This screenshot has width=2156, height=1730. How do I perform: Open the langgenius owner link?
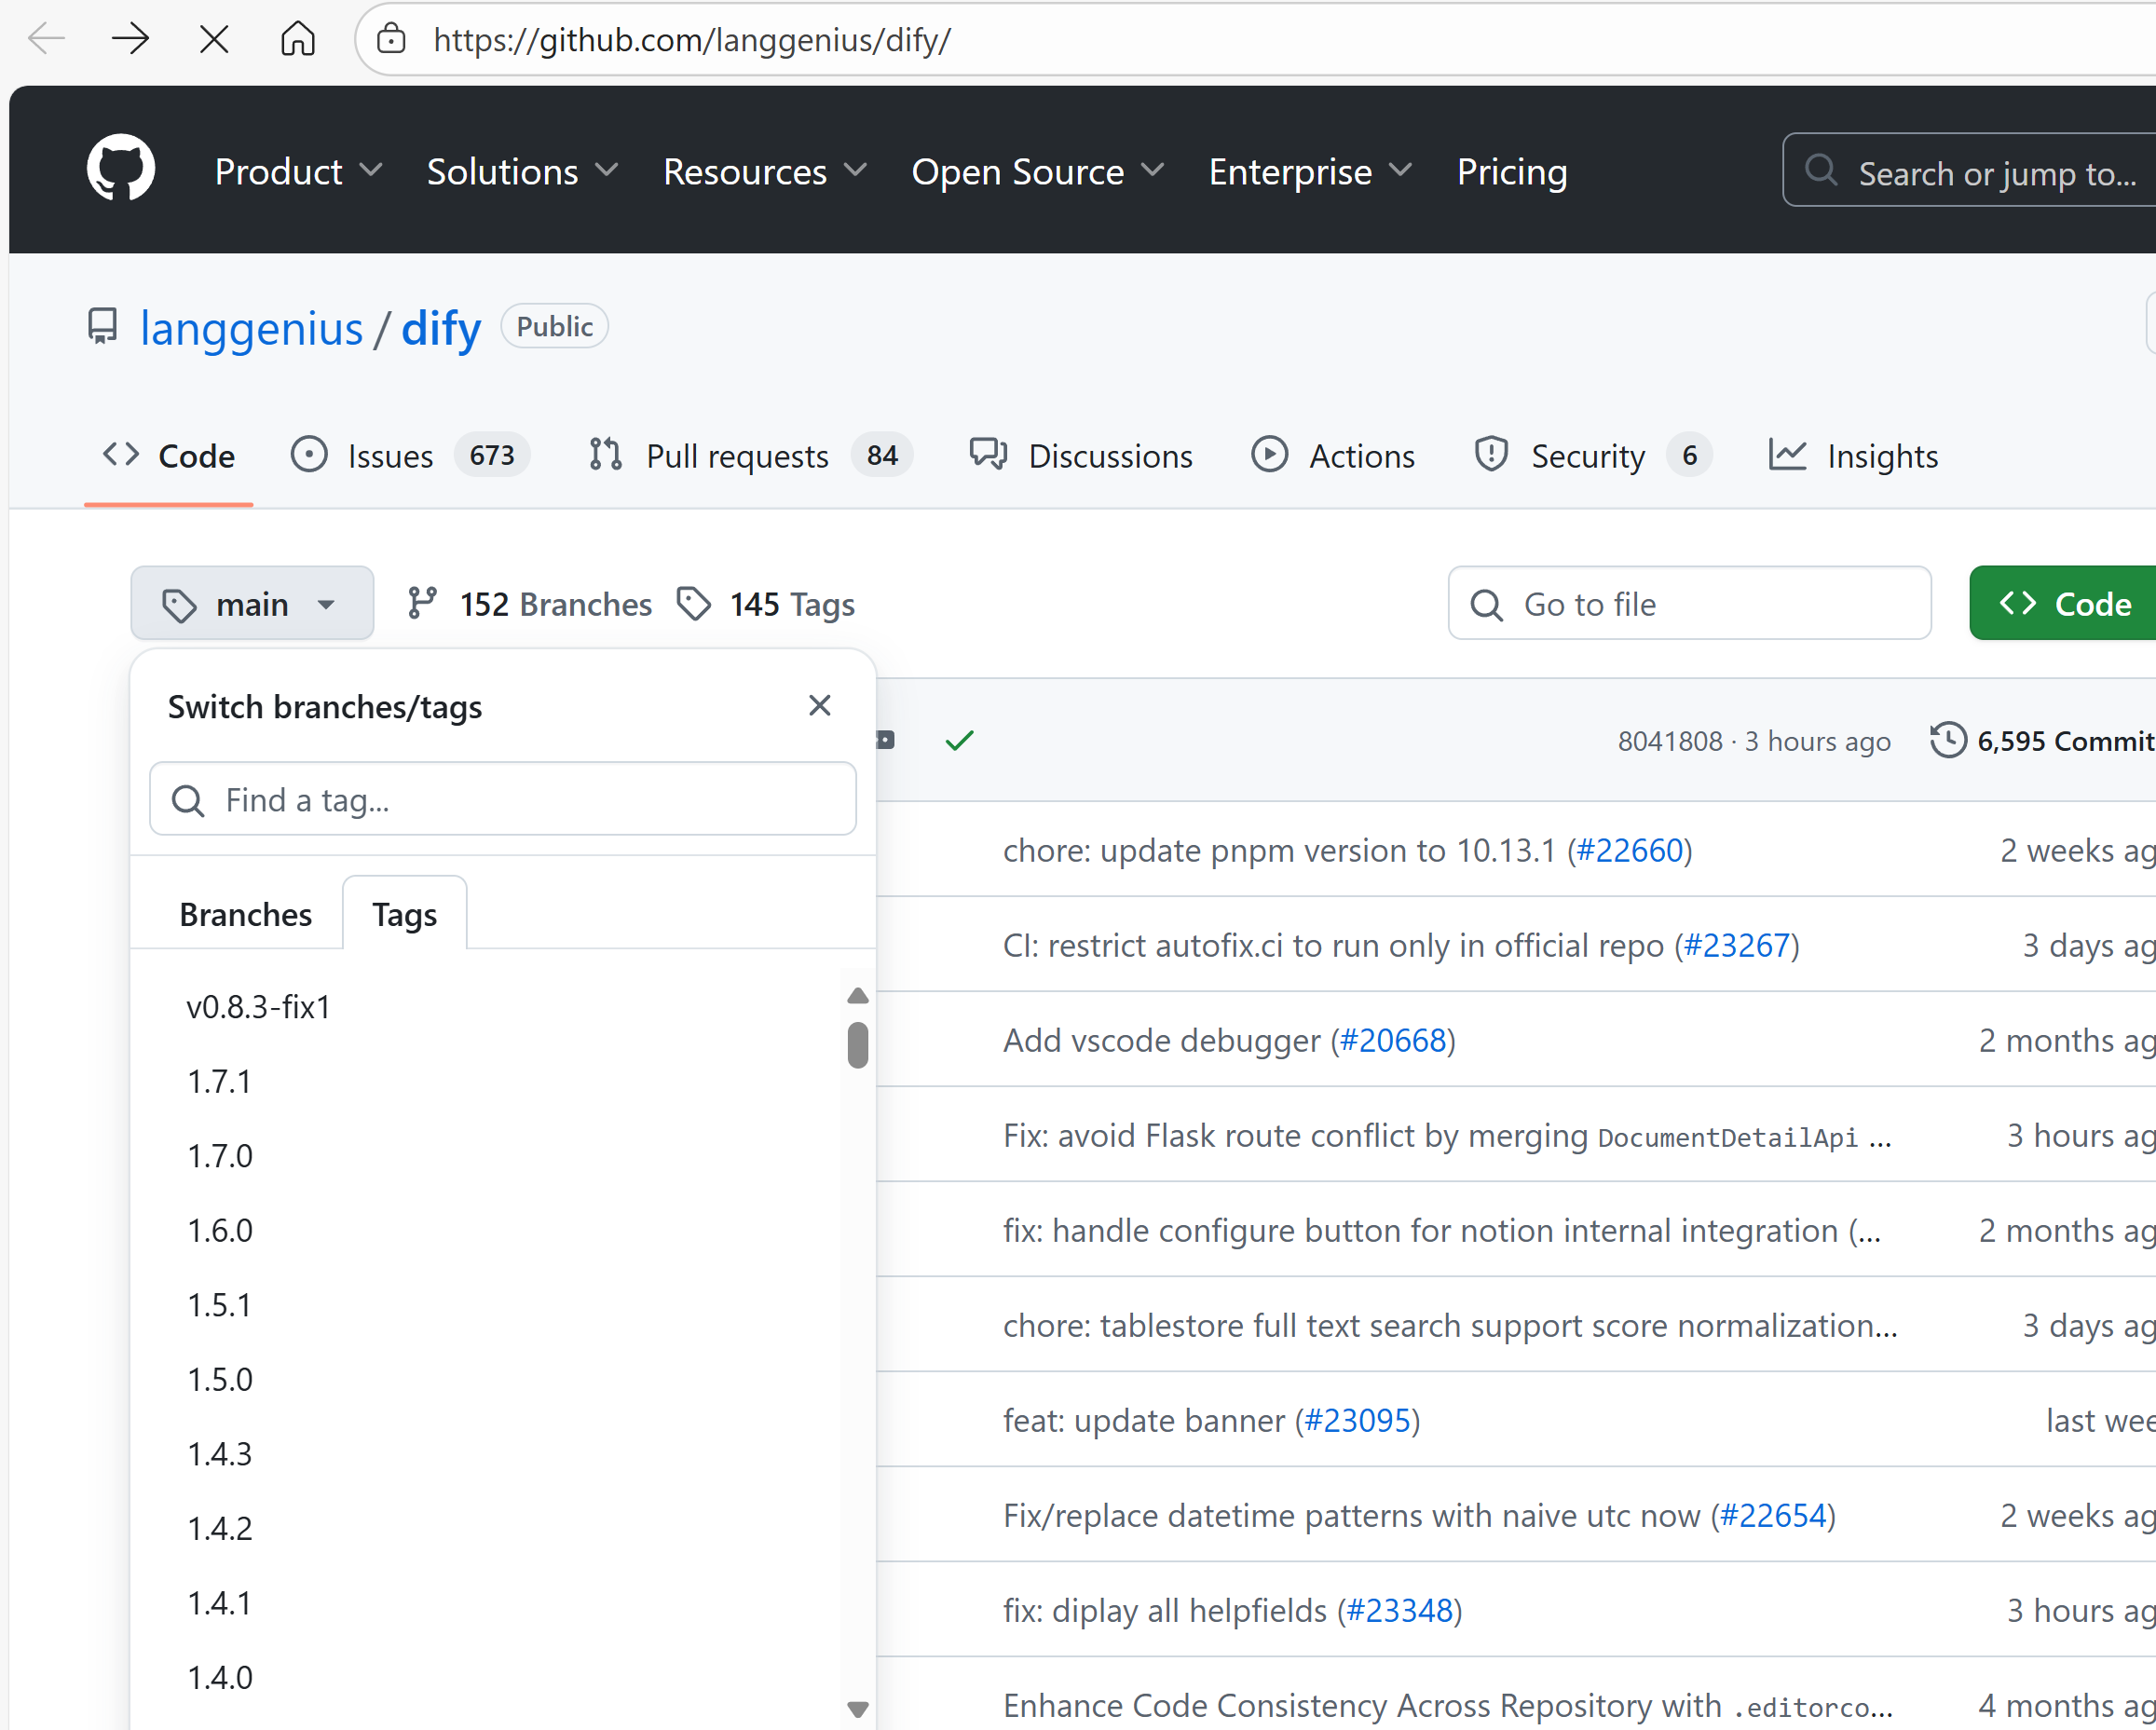251,328
